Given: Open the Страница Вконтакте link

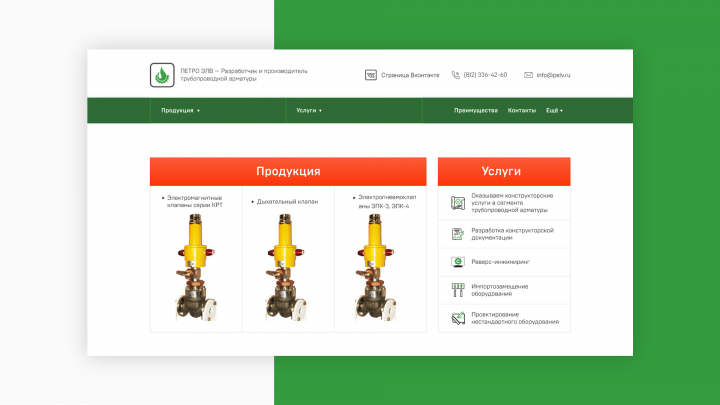Looking at the screenshot, I should pyautogui.click(x=410, y=75).
